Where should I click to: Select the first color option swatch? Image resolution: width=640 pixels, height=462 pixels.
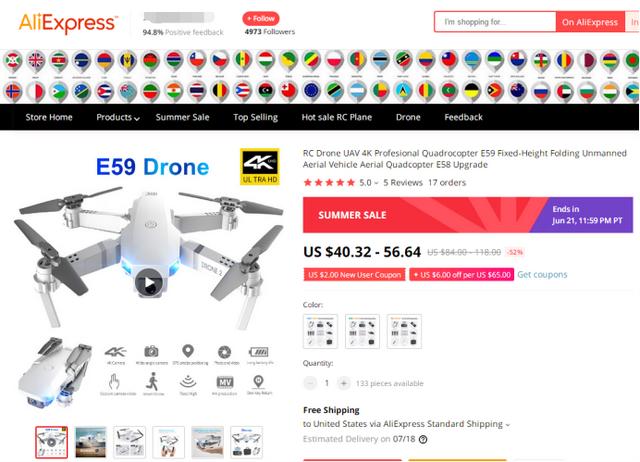(x=320, y=331)
